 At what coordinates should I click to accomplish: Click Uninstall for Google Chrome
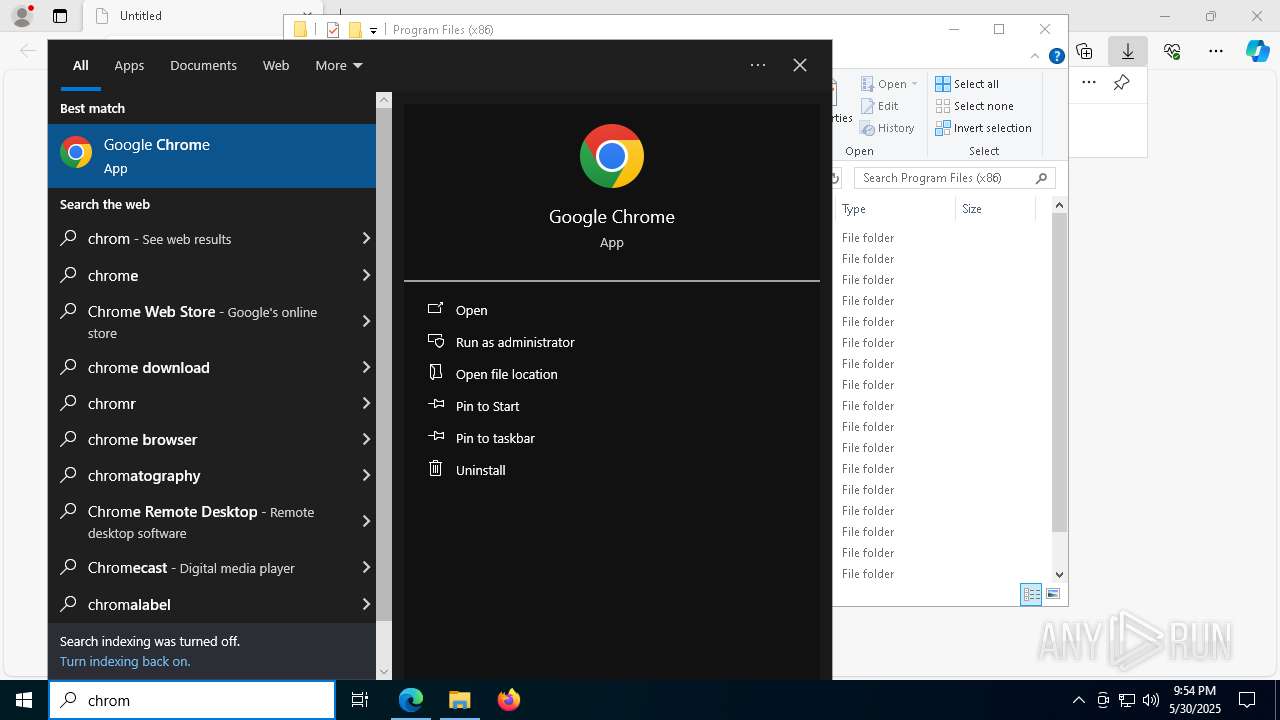[x=480, y=470]
